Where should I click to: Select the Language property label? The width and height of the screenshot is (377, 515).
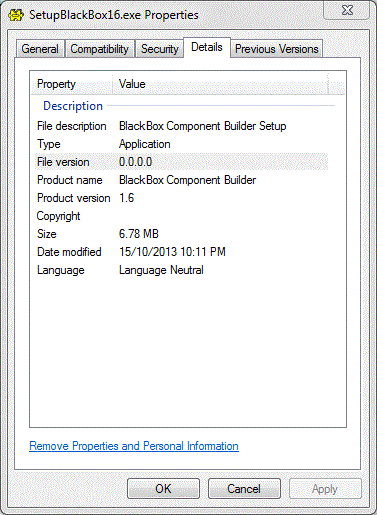tap(61, 270)
